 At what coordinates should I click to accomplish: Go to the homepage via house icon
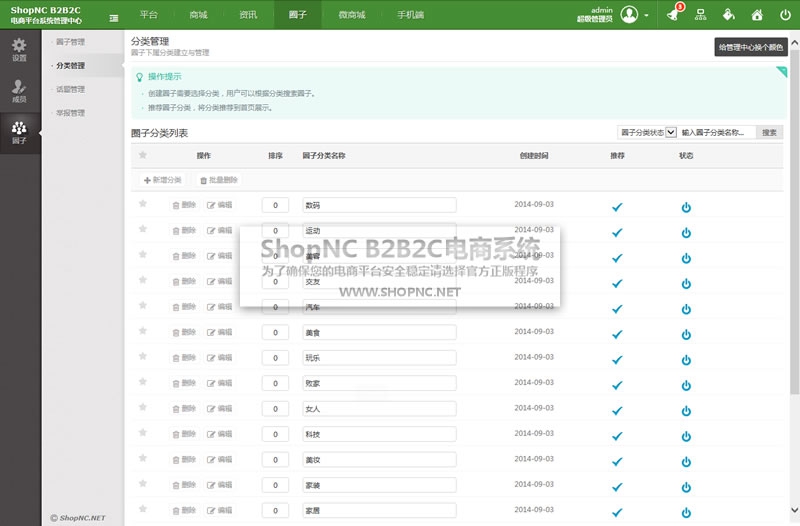[757, 15]
